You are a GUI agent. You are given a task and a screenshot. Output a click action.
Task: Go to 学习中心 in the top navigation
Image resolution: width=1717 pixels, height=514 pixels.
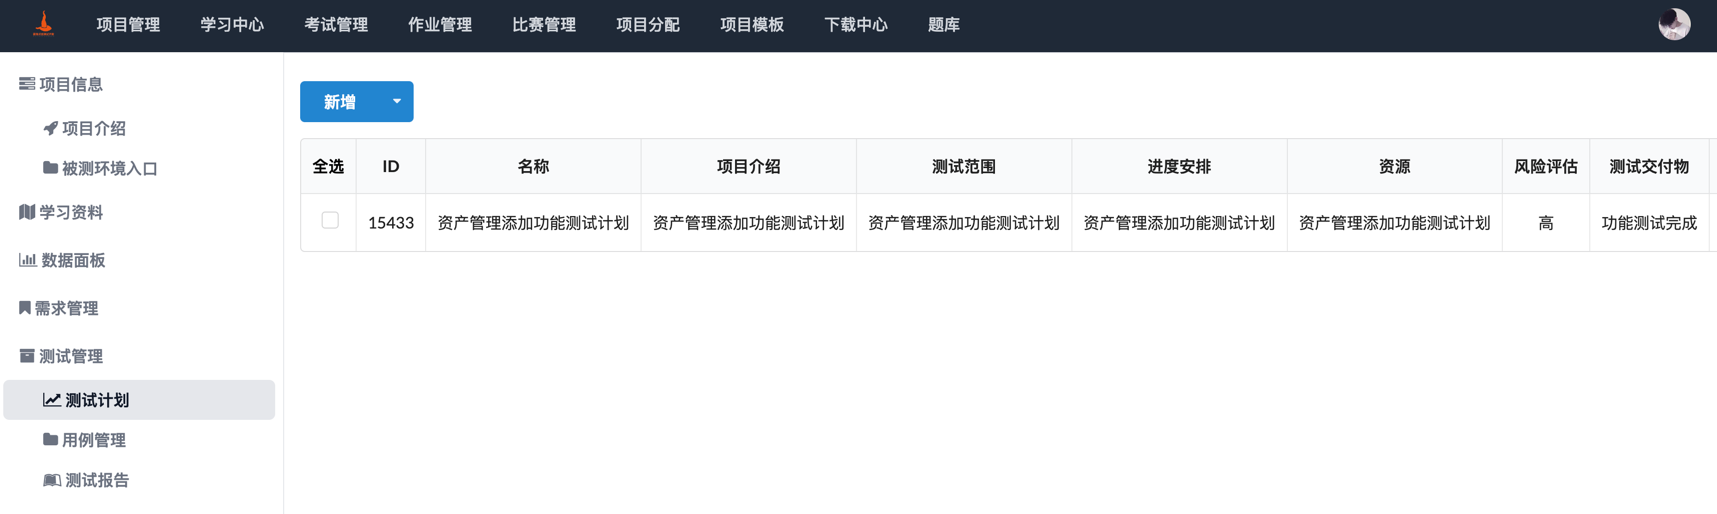coord(232,25)
